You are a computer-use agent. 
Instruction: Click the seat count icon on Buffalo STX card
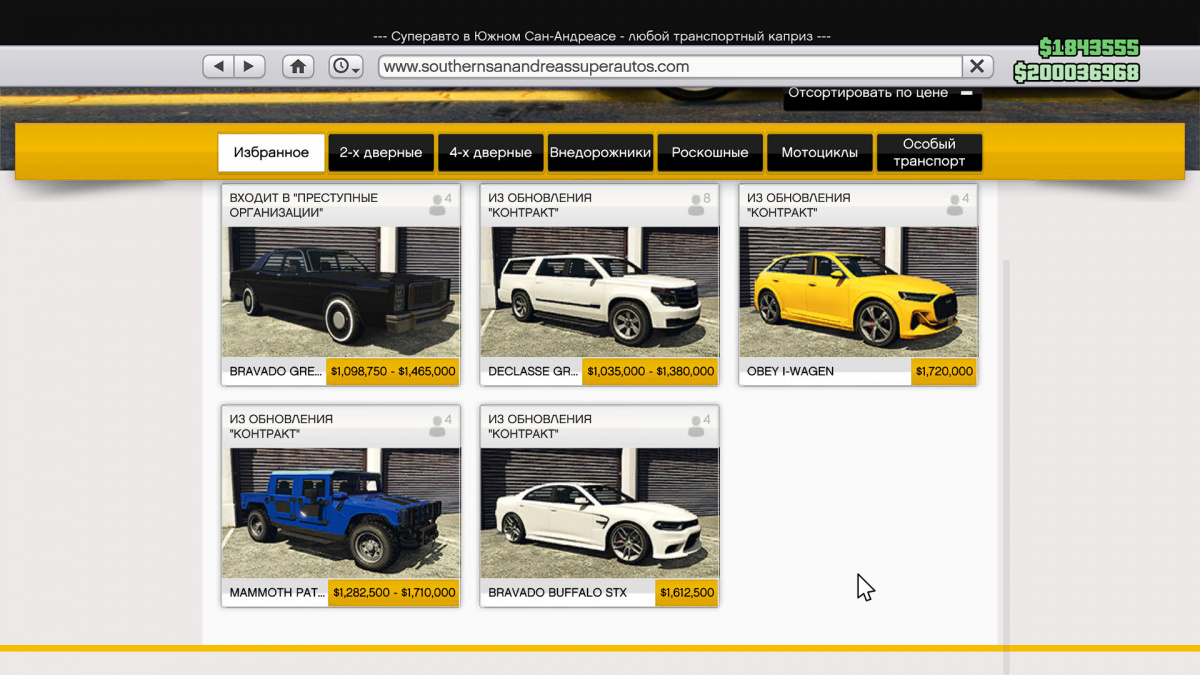click(x=699, y=426)
